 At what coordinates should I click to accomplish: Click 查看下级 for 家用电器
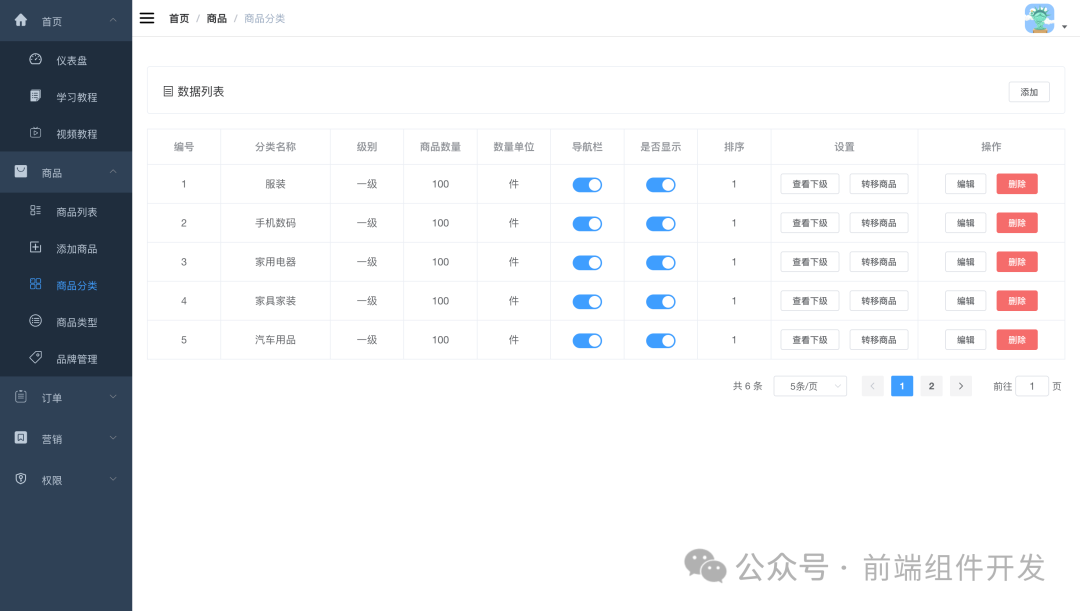[809, 262]
